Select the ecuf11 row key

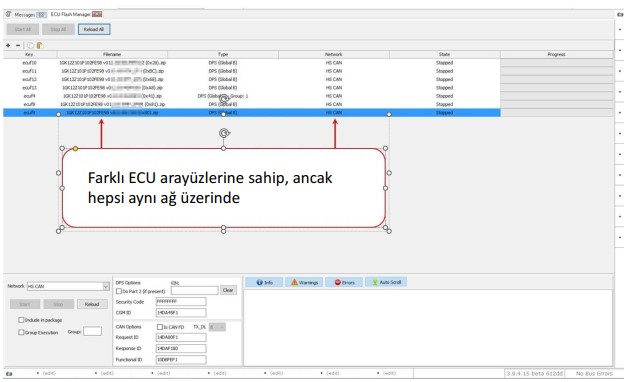29,71
